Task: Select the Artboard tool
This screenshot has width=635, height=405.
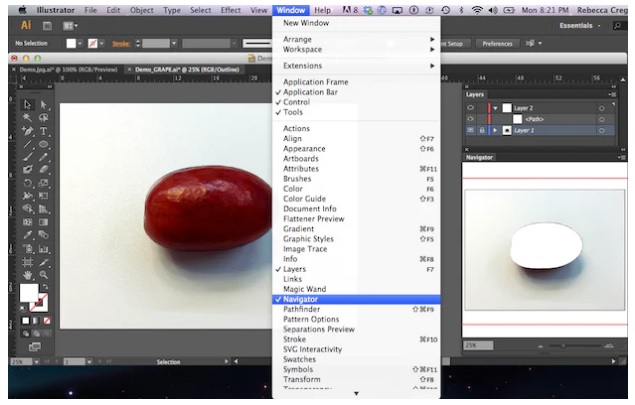Action: pyautogui.click(x=27, y=262)
